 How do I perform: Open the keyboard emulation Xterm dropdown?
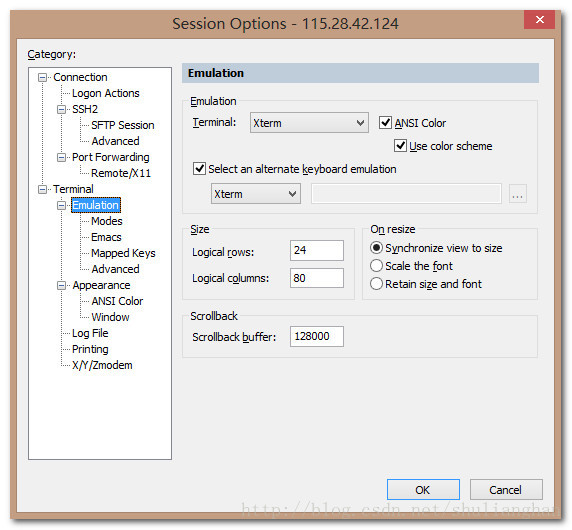256,194
